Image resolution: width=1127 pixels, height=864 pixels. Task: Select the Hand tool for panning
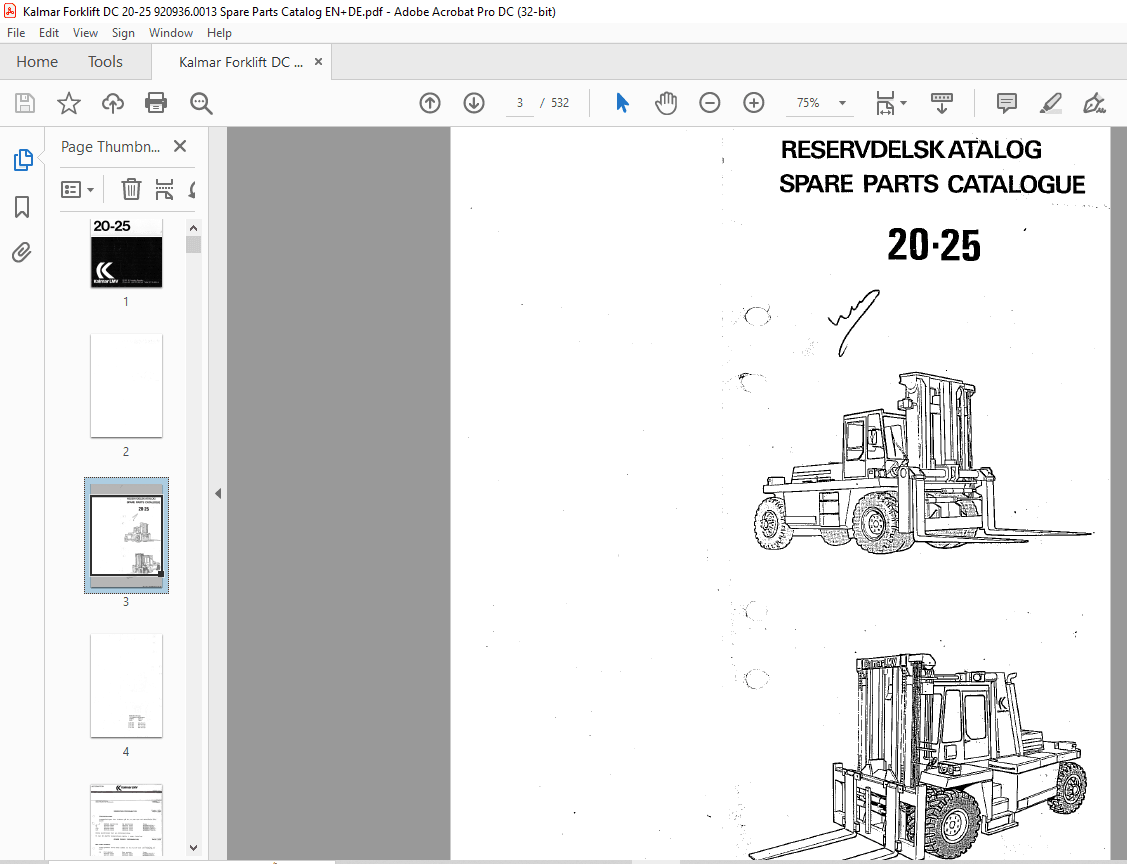coord(666,102)
